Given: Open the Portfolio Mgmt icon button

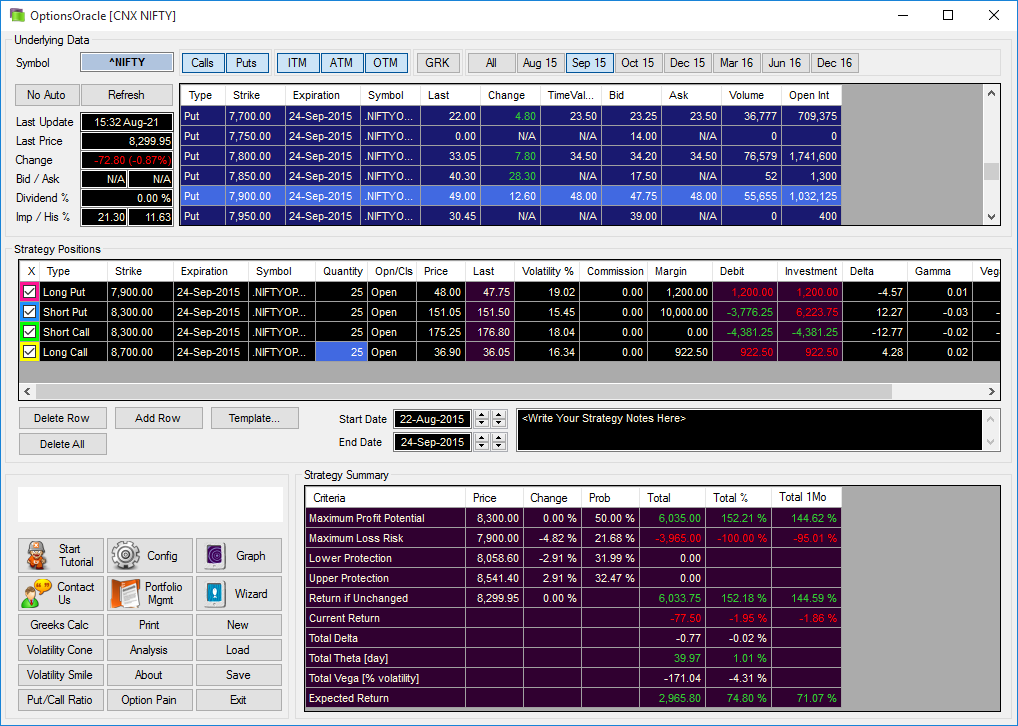Looking at the screenshot, I should tap(150, 593).
